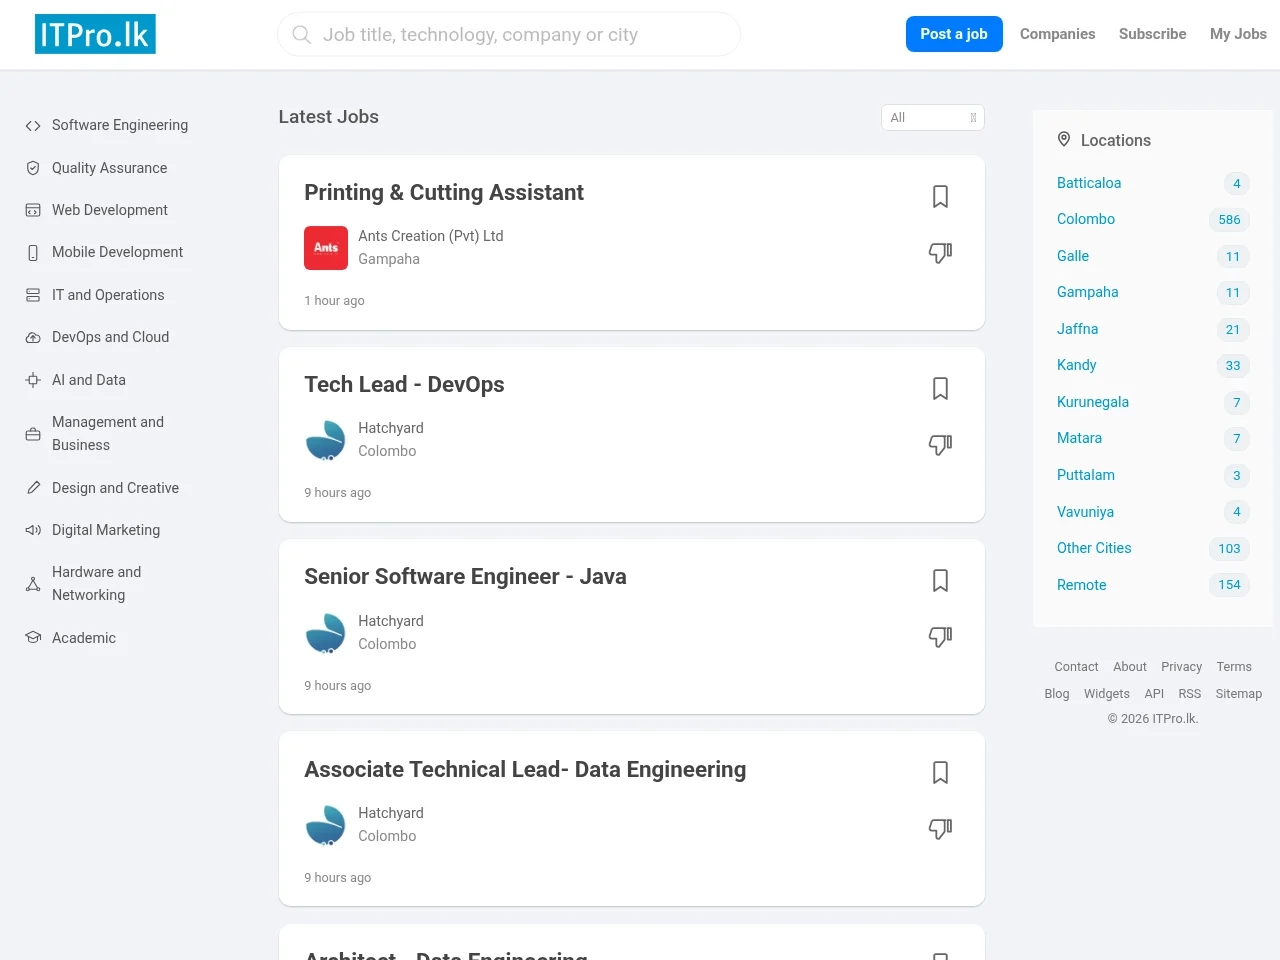Click Hatchyard logo on Senior Software Engineer - Java
The image size is (1280, 960).
(326, 633)
